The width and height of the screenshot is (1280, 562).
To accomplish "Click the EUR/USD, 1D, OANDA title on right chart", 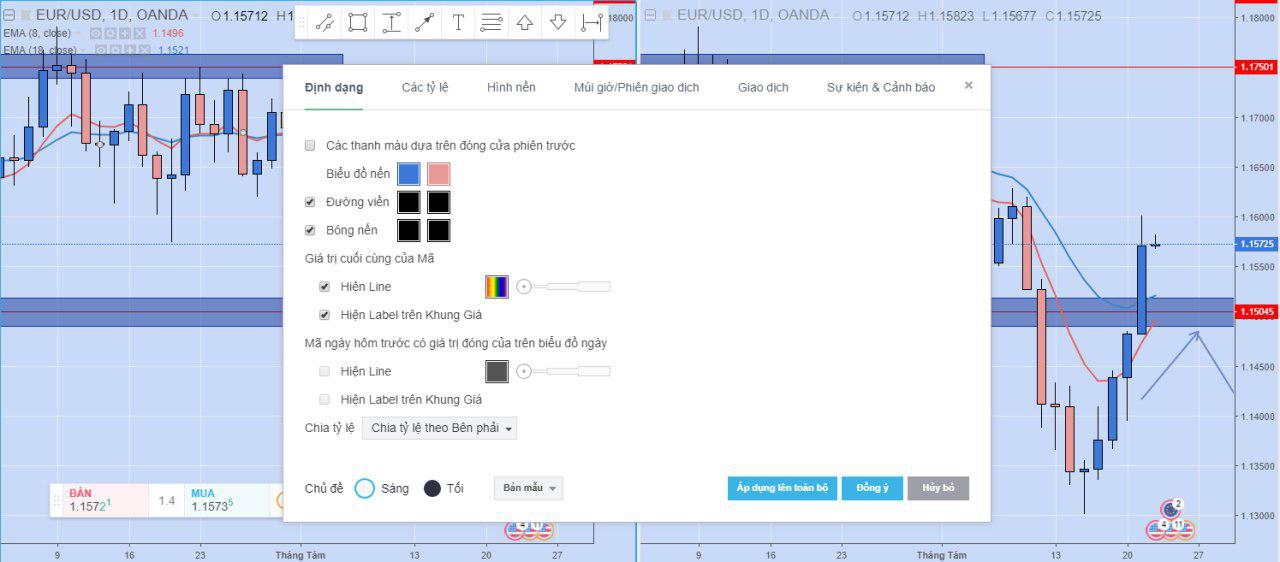I will pos(753,15).
